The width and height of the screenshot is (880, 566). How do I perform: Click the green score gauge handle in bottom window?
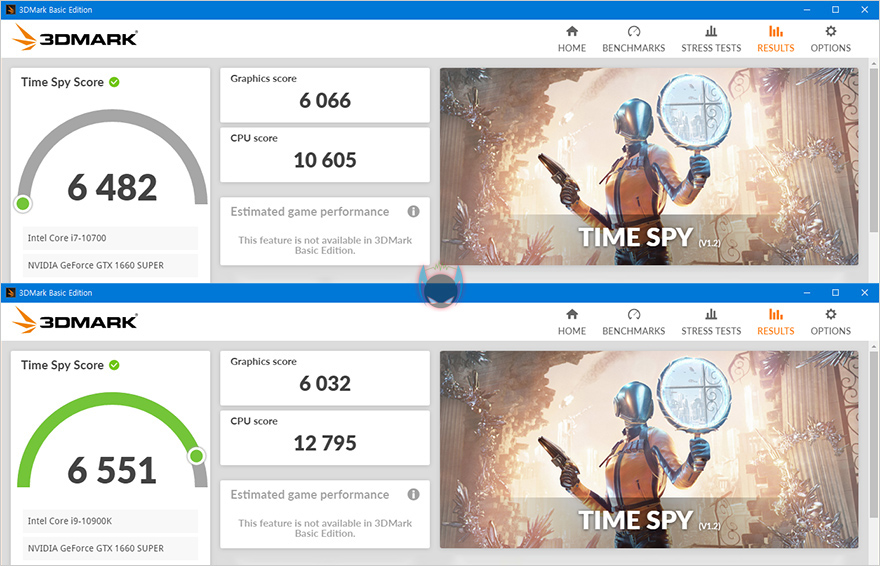pyautogui.click(x=196, y=455)
